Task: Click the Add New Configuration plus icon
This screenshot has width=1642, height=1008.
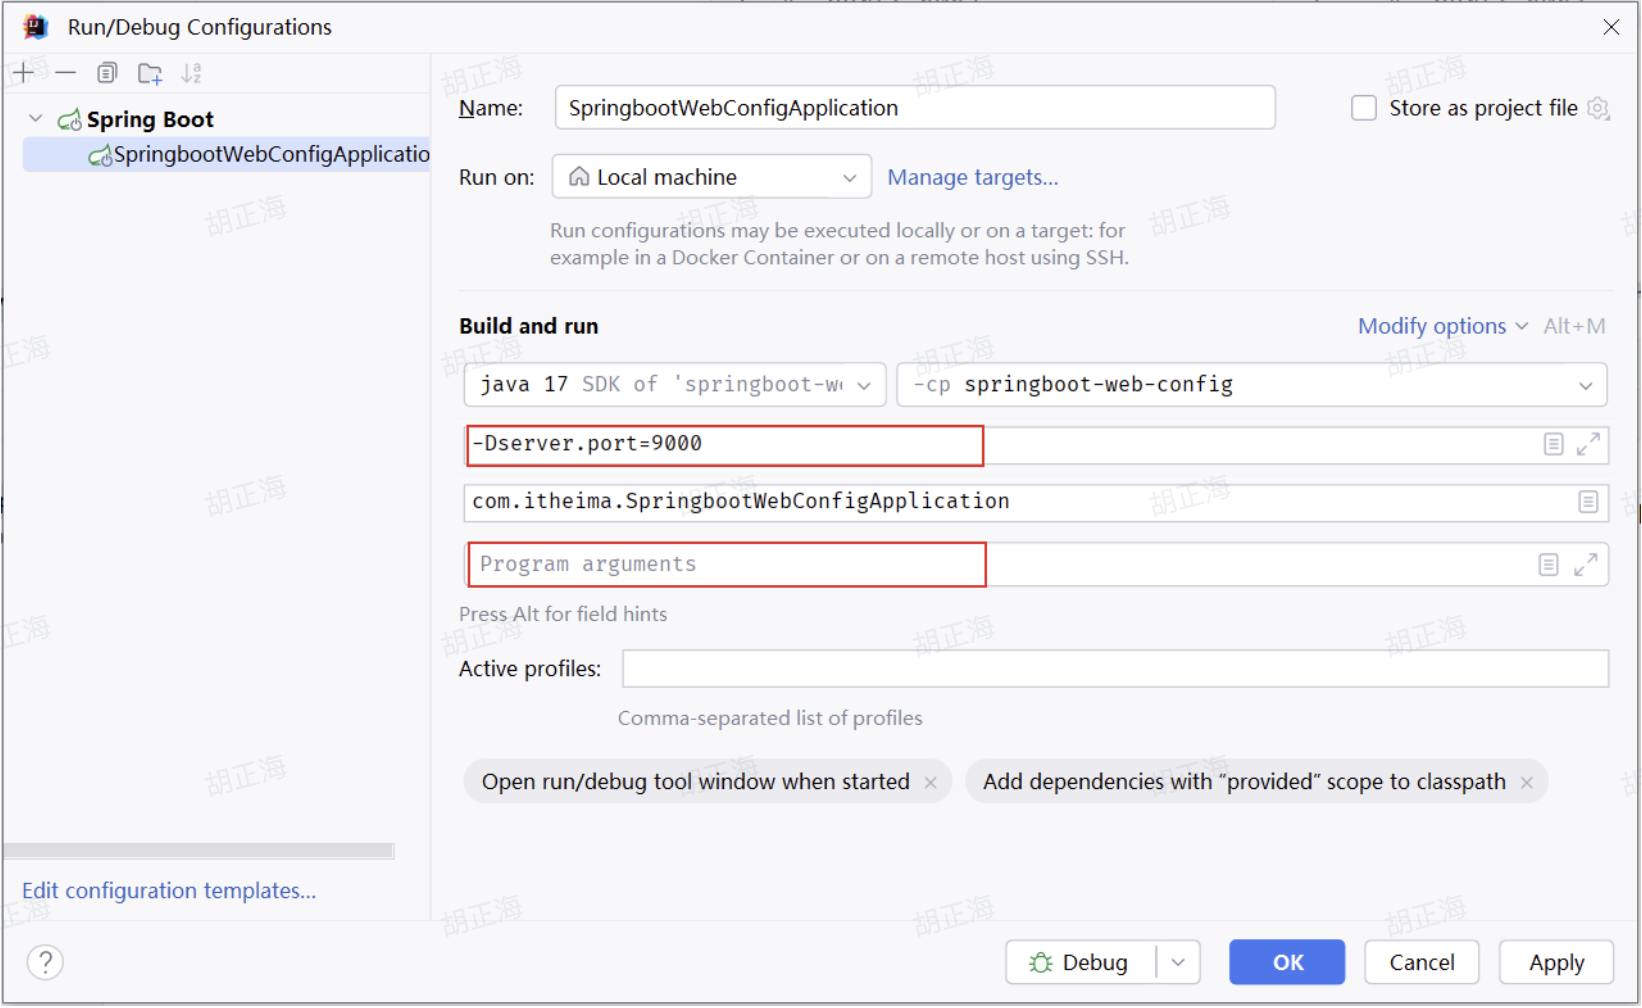Action: pyautogui.click(x=24, y=73)
